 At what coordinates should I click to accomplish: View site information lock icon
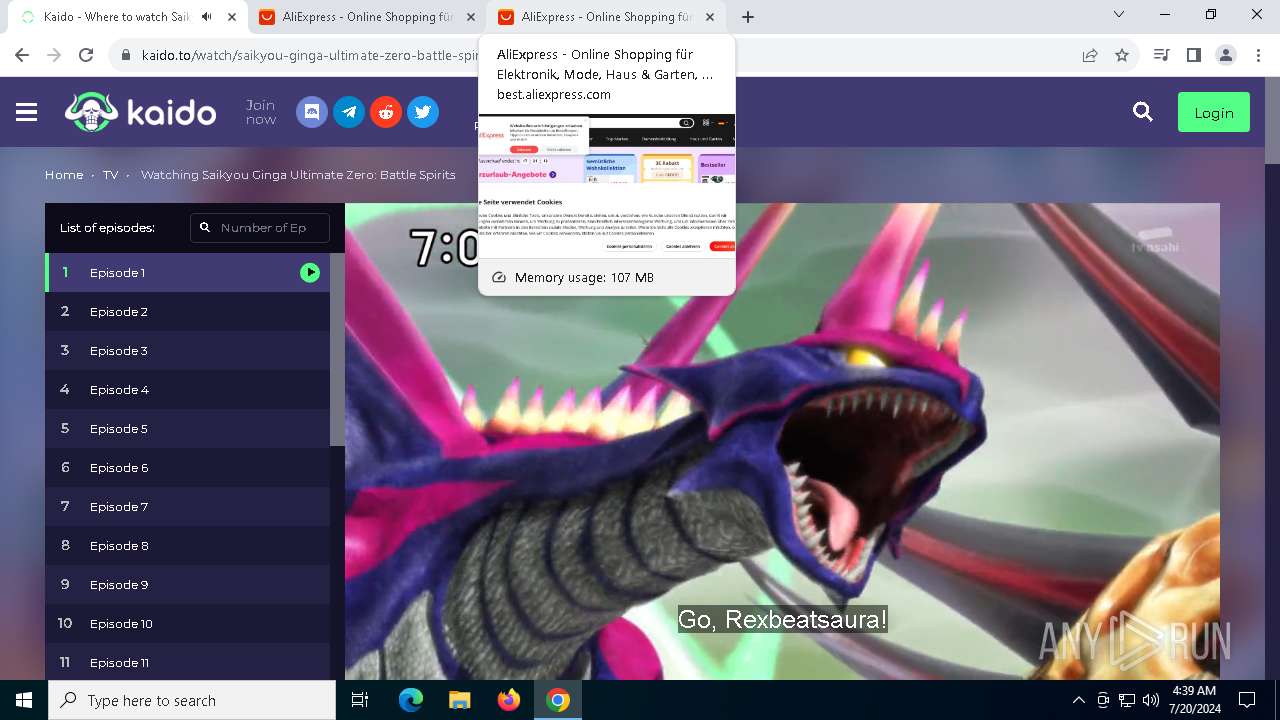(125, 55)
